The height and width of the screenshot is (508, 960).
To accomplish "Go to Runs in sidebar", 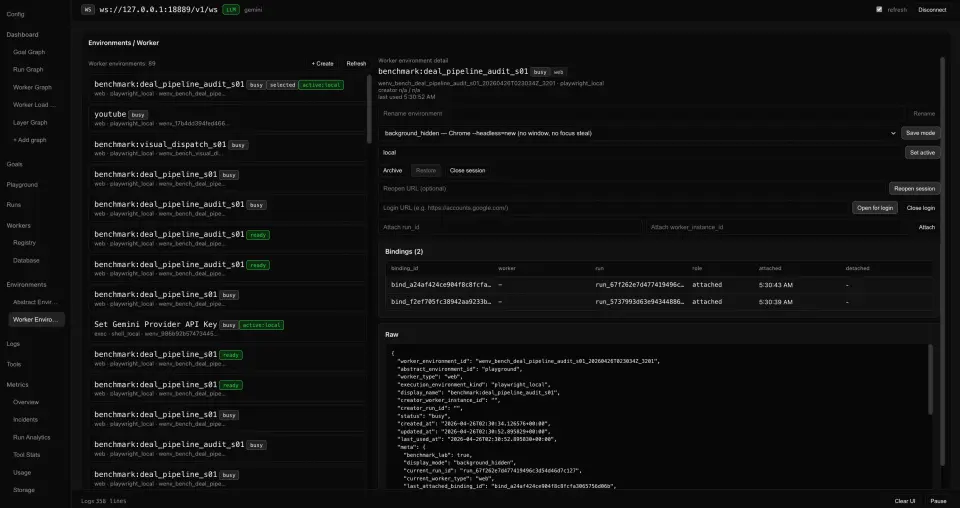I will pos(13,205).
